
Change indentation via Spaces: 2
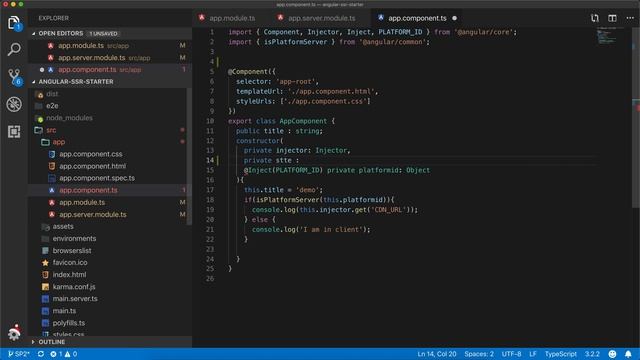pos(479,354)
